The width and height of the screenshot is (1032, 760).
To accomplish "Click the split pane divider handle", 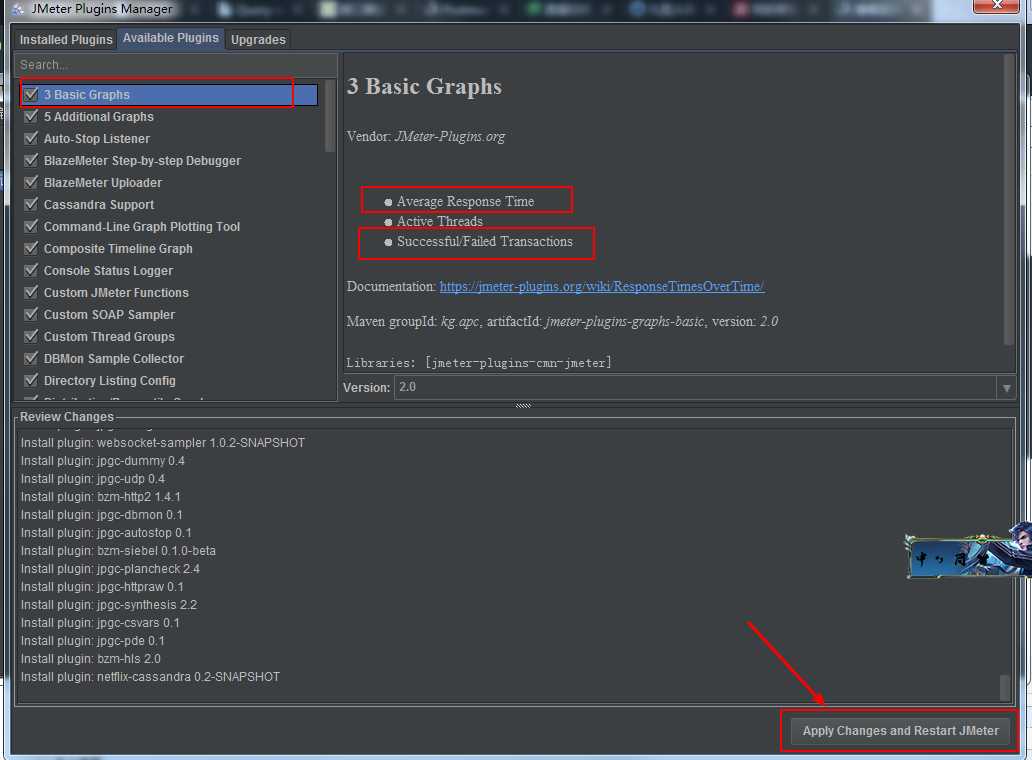I will point(523,405).
